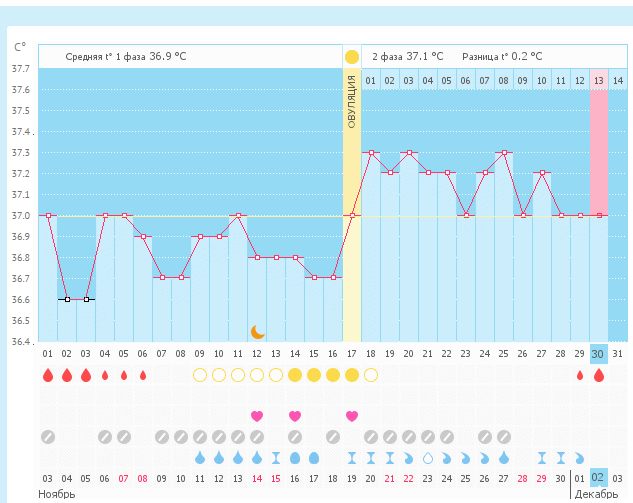The width and height of the screenshot is (633, 503).
Task: Select the empty yellow circle on cycle day 09
Action: coord(200,375)
